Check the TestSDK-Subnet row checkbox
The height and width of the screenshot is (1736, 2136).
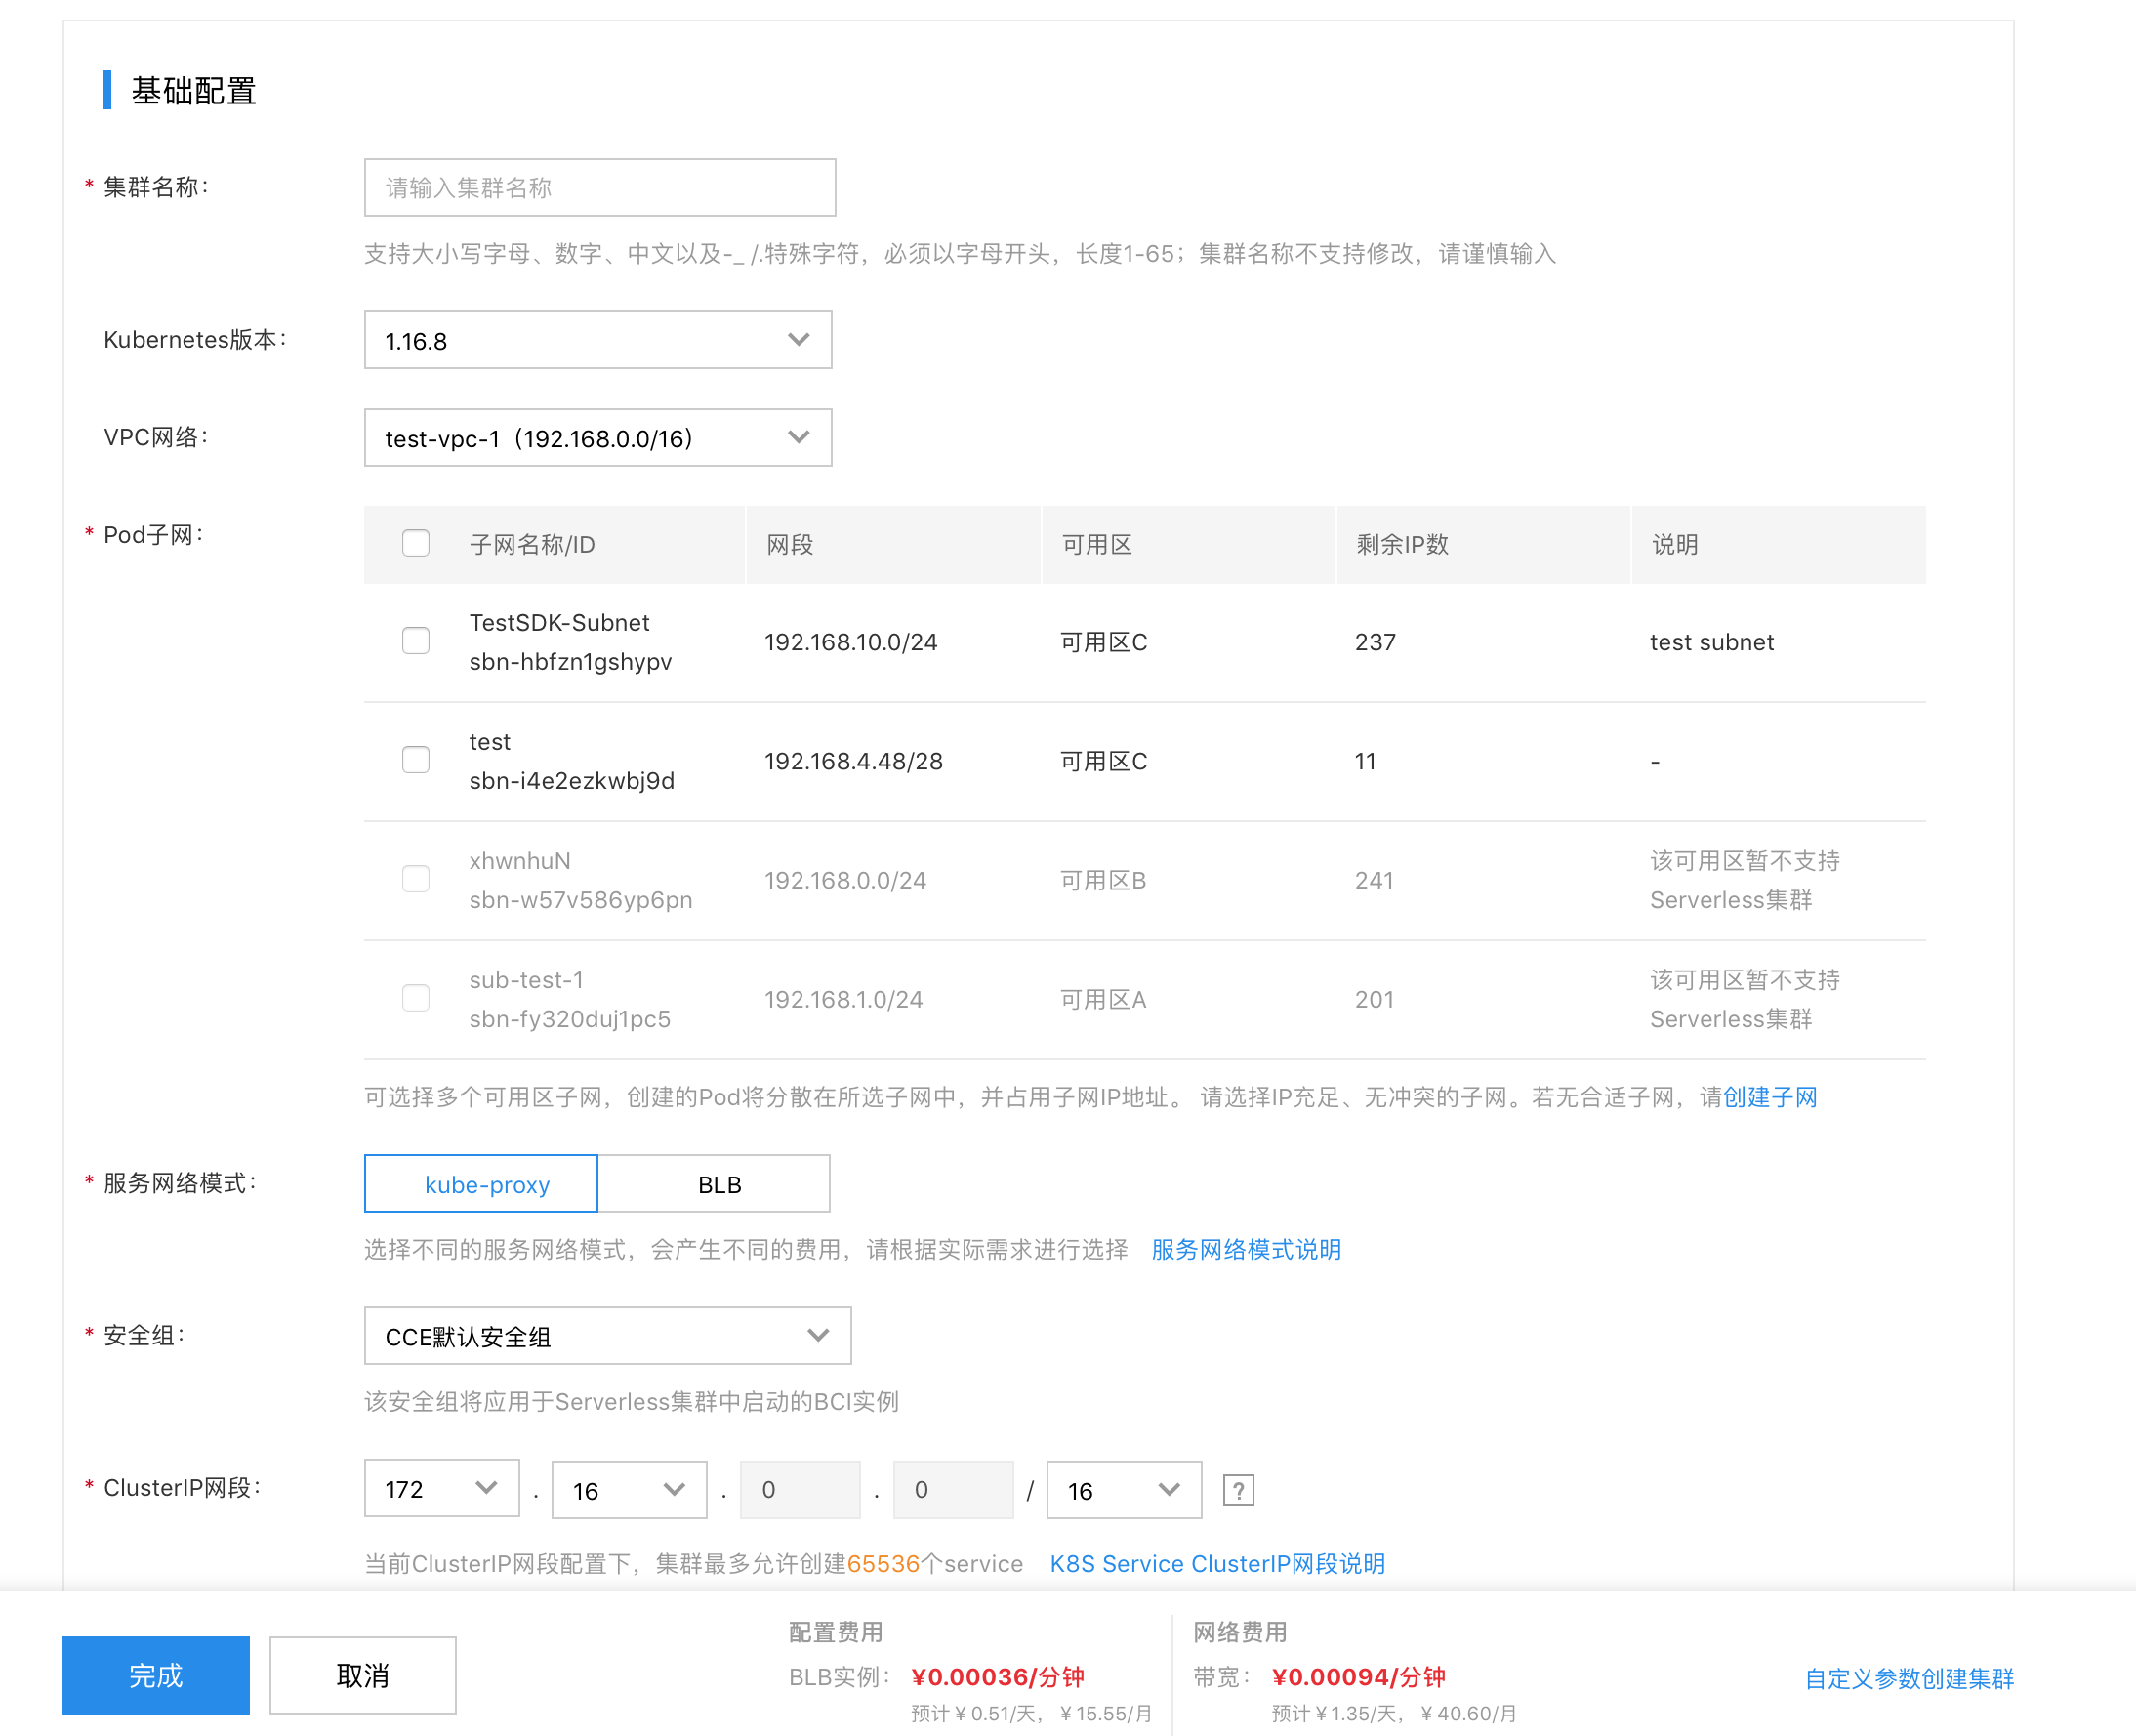click(415, 641)
